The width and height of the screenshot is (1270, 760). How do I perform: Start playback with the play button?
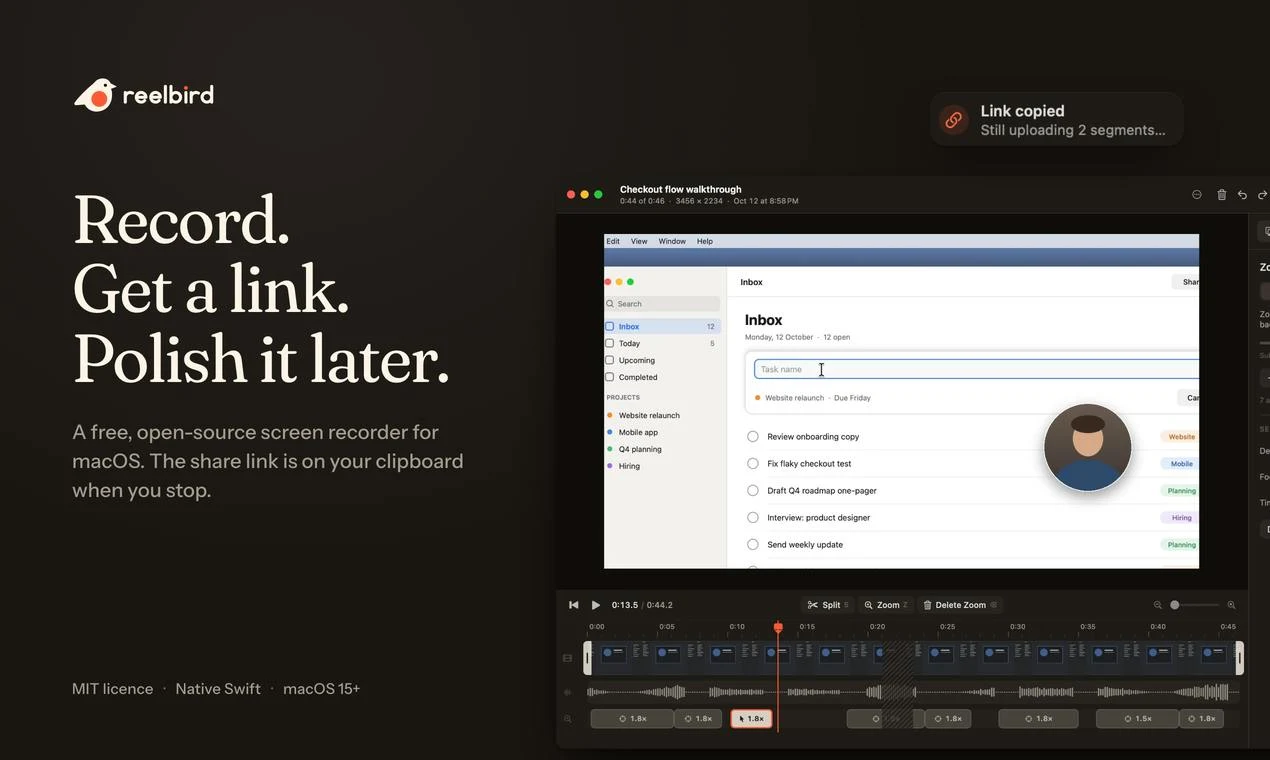tap(596, 605)
